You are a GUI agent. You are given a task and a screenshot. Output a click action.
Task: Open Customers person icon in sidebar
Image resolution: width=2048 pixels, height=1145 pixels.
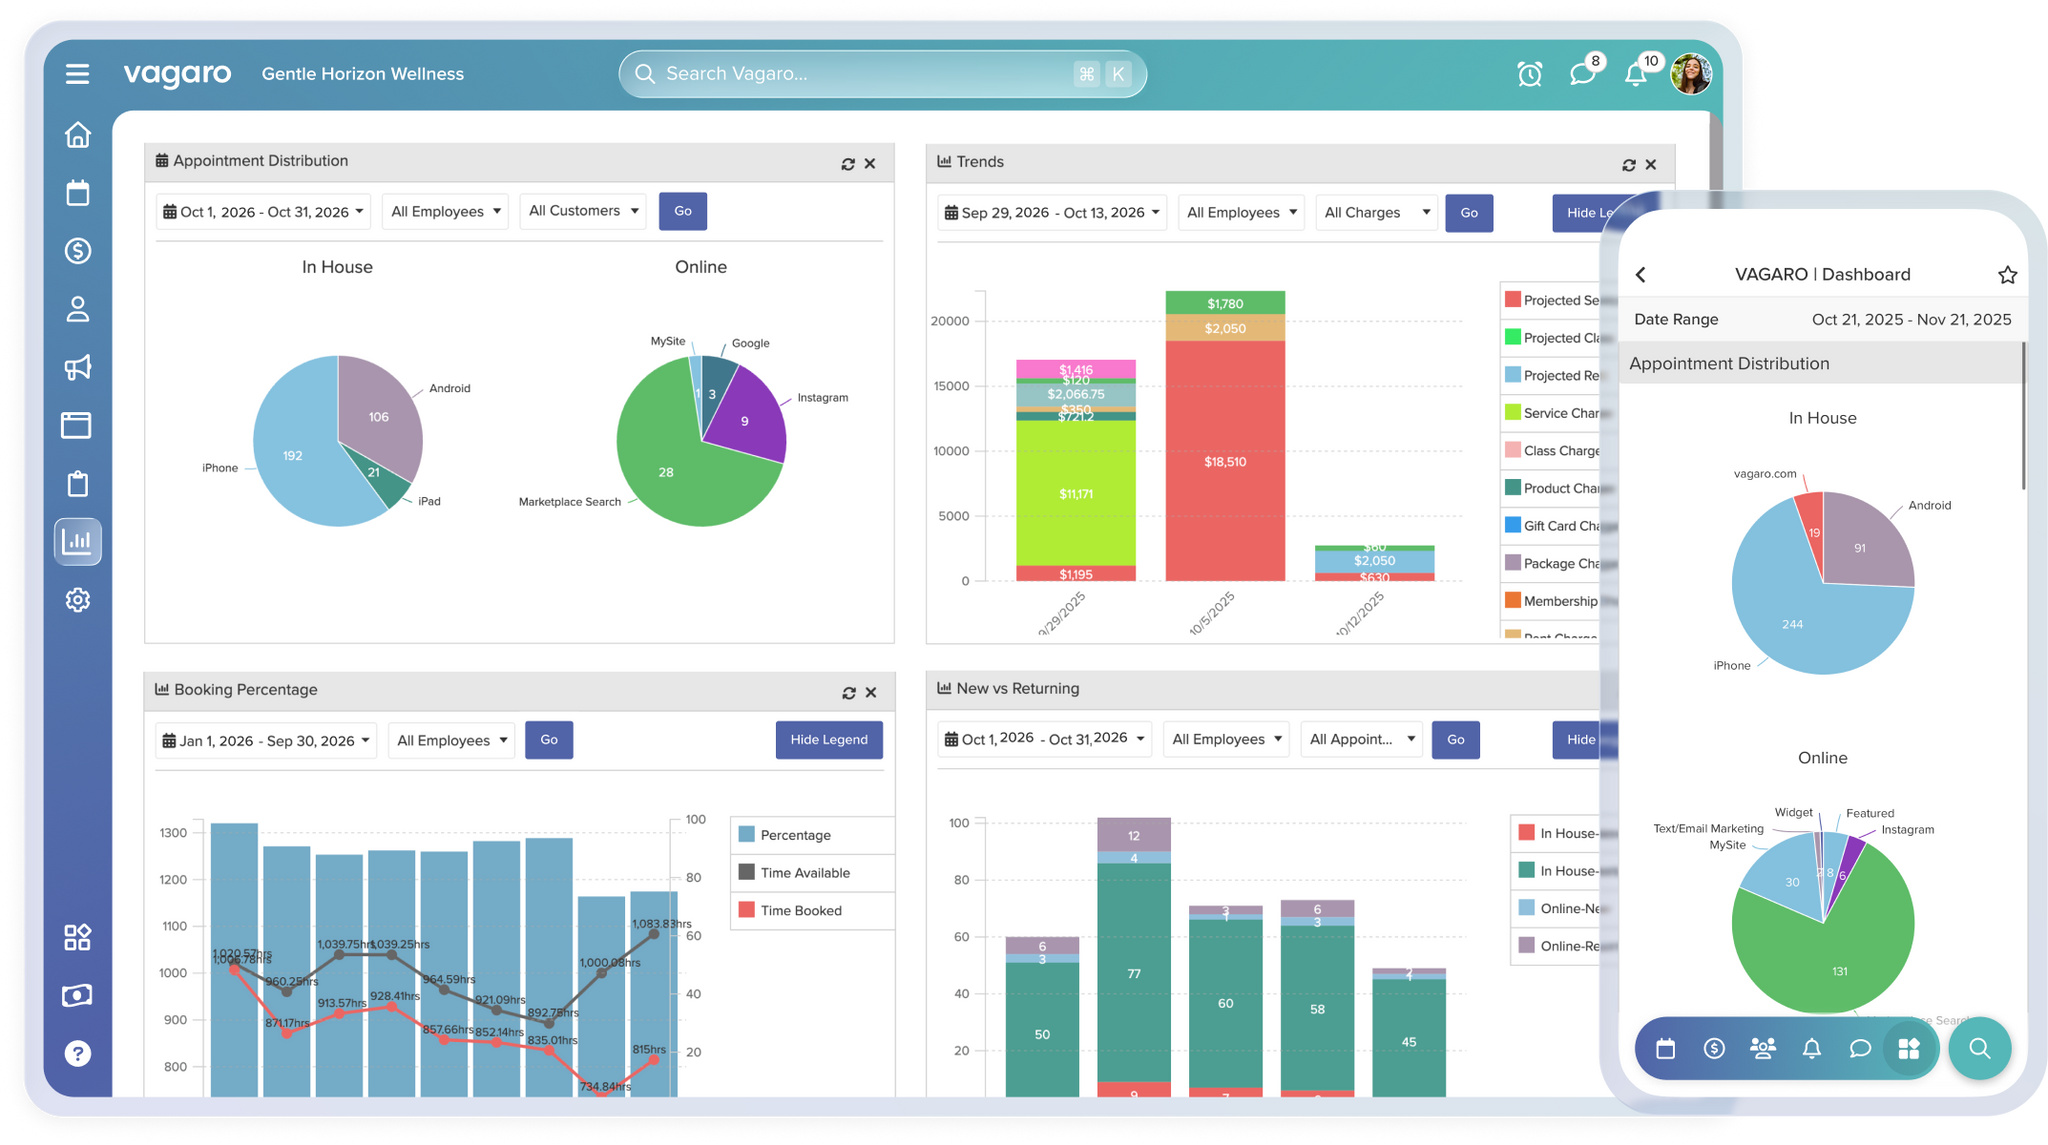[77, 309]
